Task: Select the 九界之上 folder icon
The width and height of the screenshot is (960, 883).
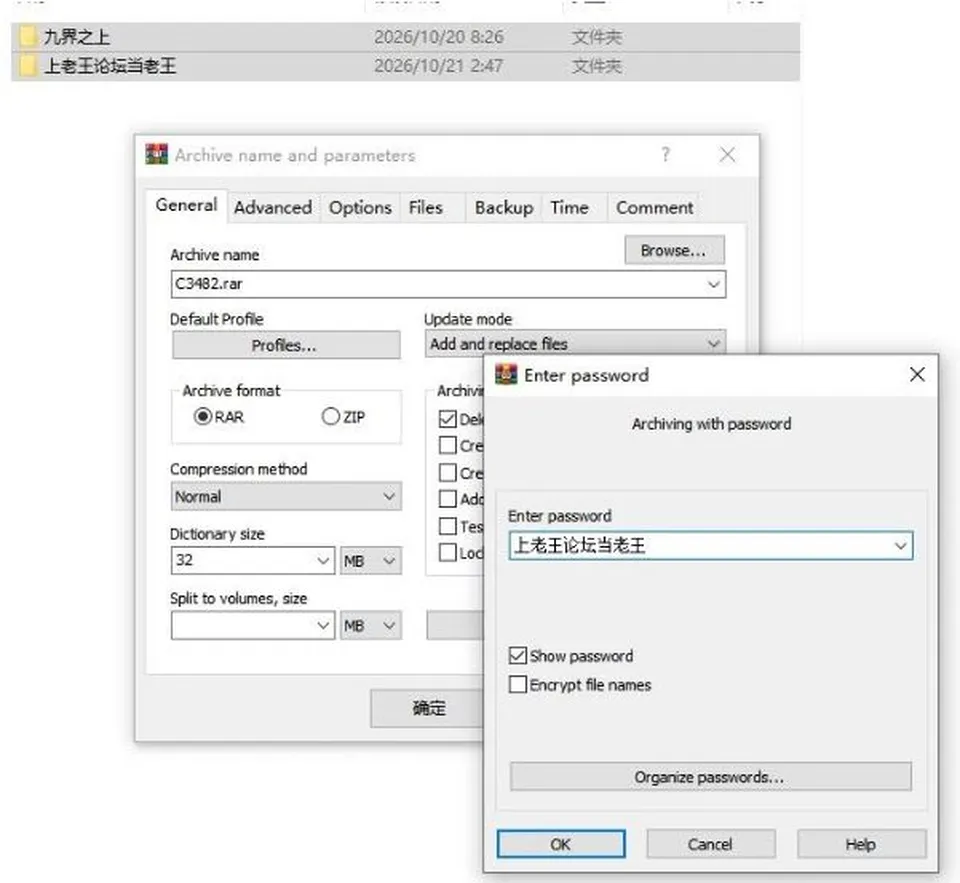Action: tap(28, 37)
